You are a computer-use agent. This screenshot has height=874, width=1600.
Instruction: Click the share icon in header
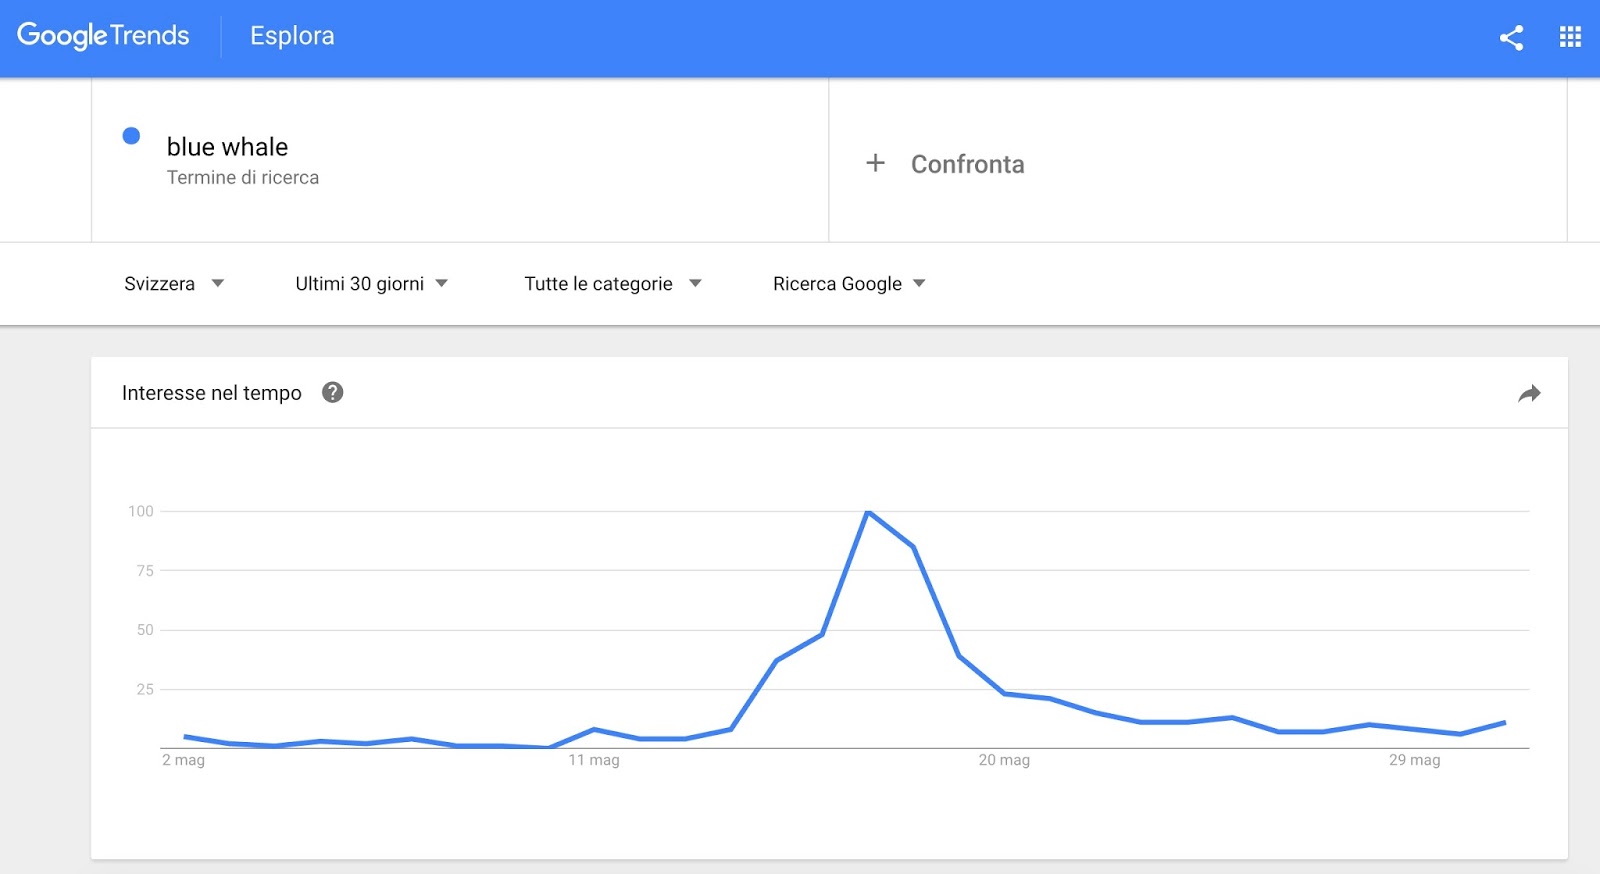coord(1511,38)
